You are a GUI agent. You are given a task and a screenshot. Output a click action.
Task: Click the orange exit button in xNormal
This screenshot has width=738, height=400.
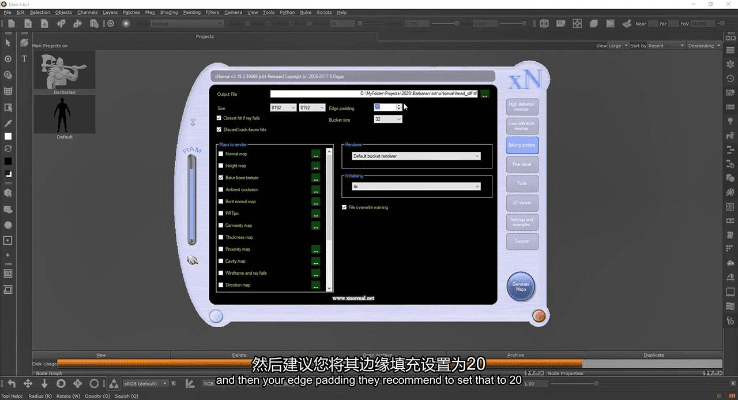pos(538,316)
